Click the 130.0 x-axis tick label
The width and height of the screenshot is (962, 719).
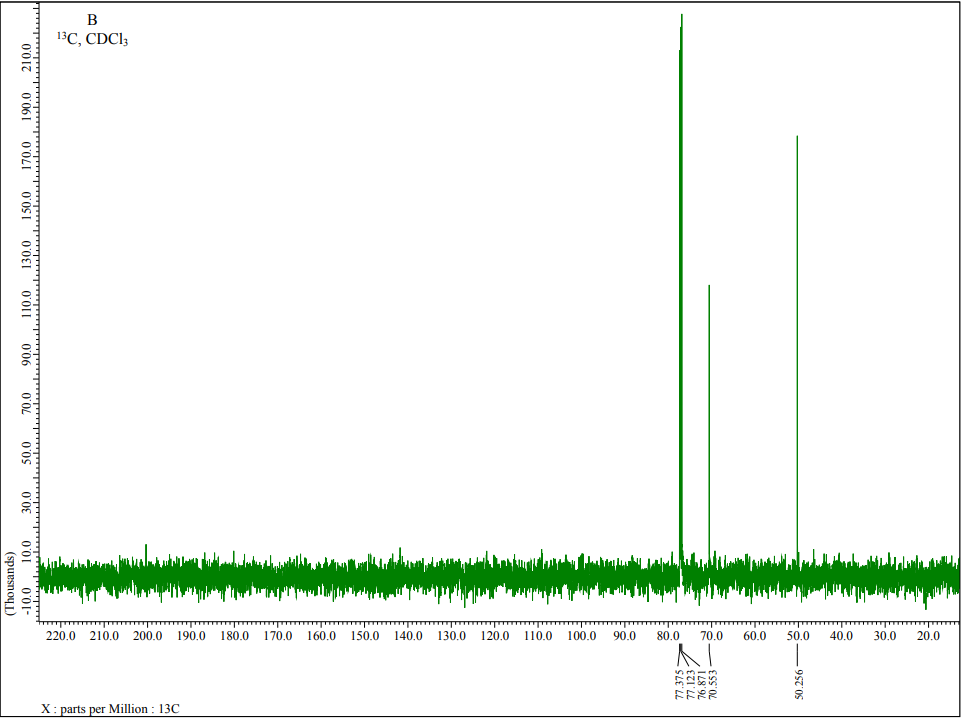point(452,636)
